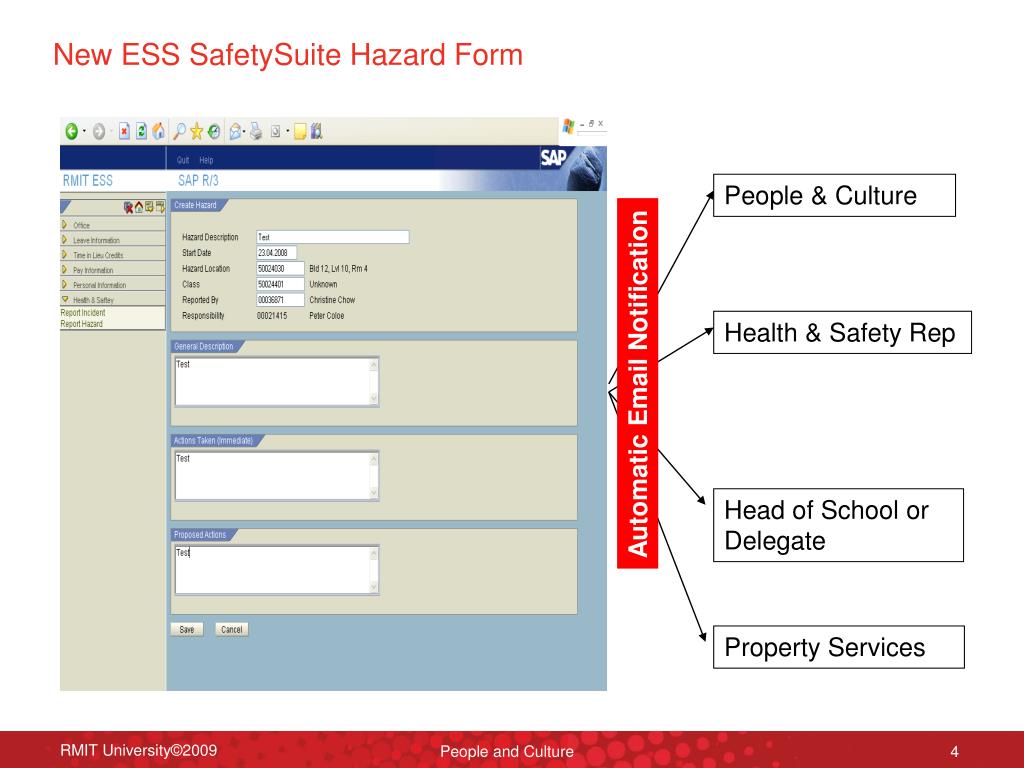Click the yellow note toolbar icon
The height and width of the screenshot is (768, 1024).
pos(300,132)
